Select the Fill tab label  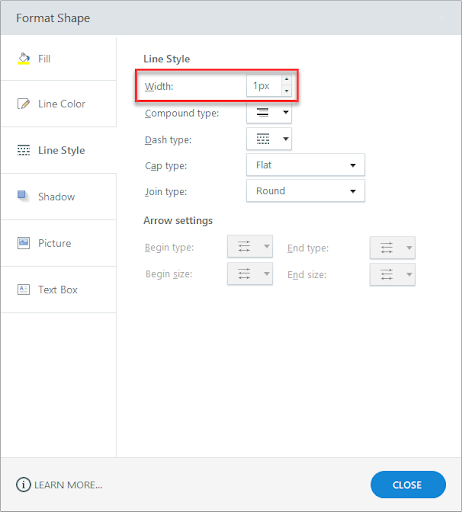coord(44,59)
